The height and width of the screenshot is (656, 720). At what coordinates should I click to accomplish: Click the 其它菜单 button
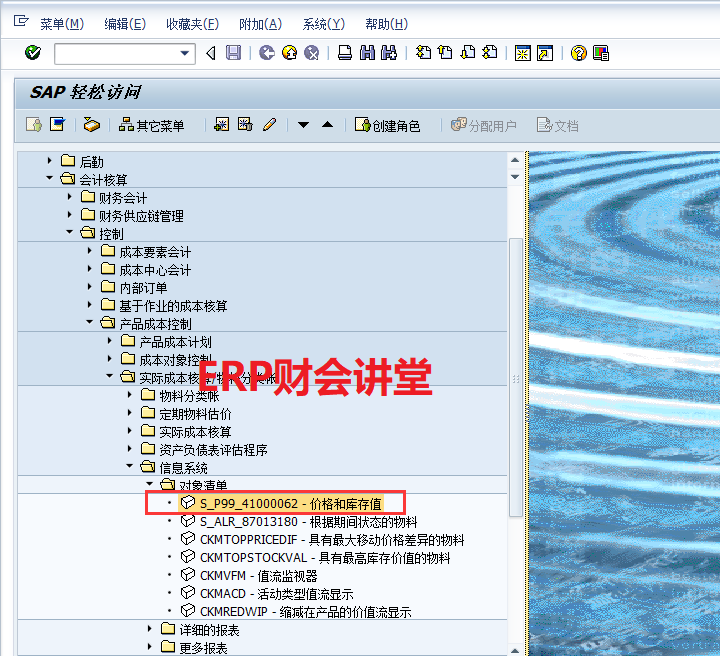click(x=152, y=125)
